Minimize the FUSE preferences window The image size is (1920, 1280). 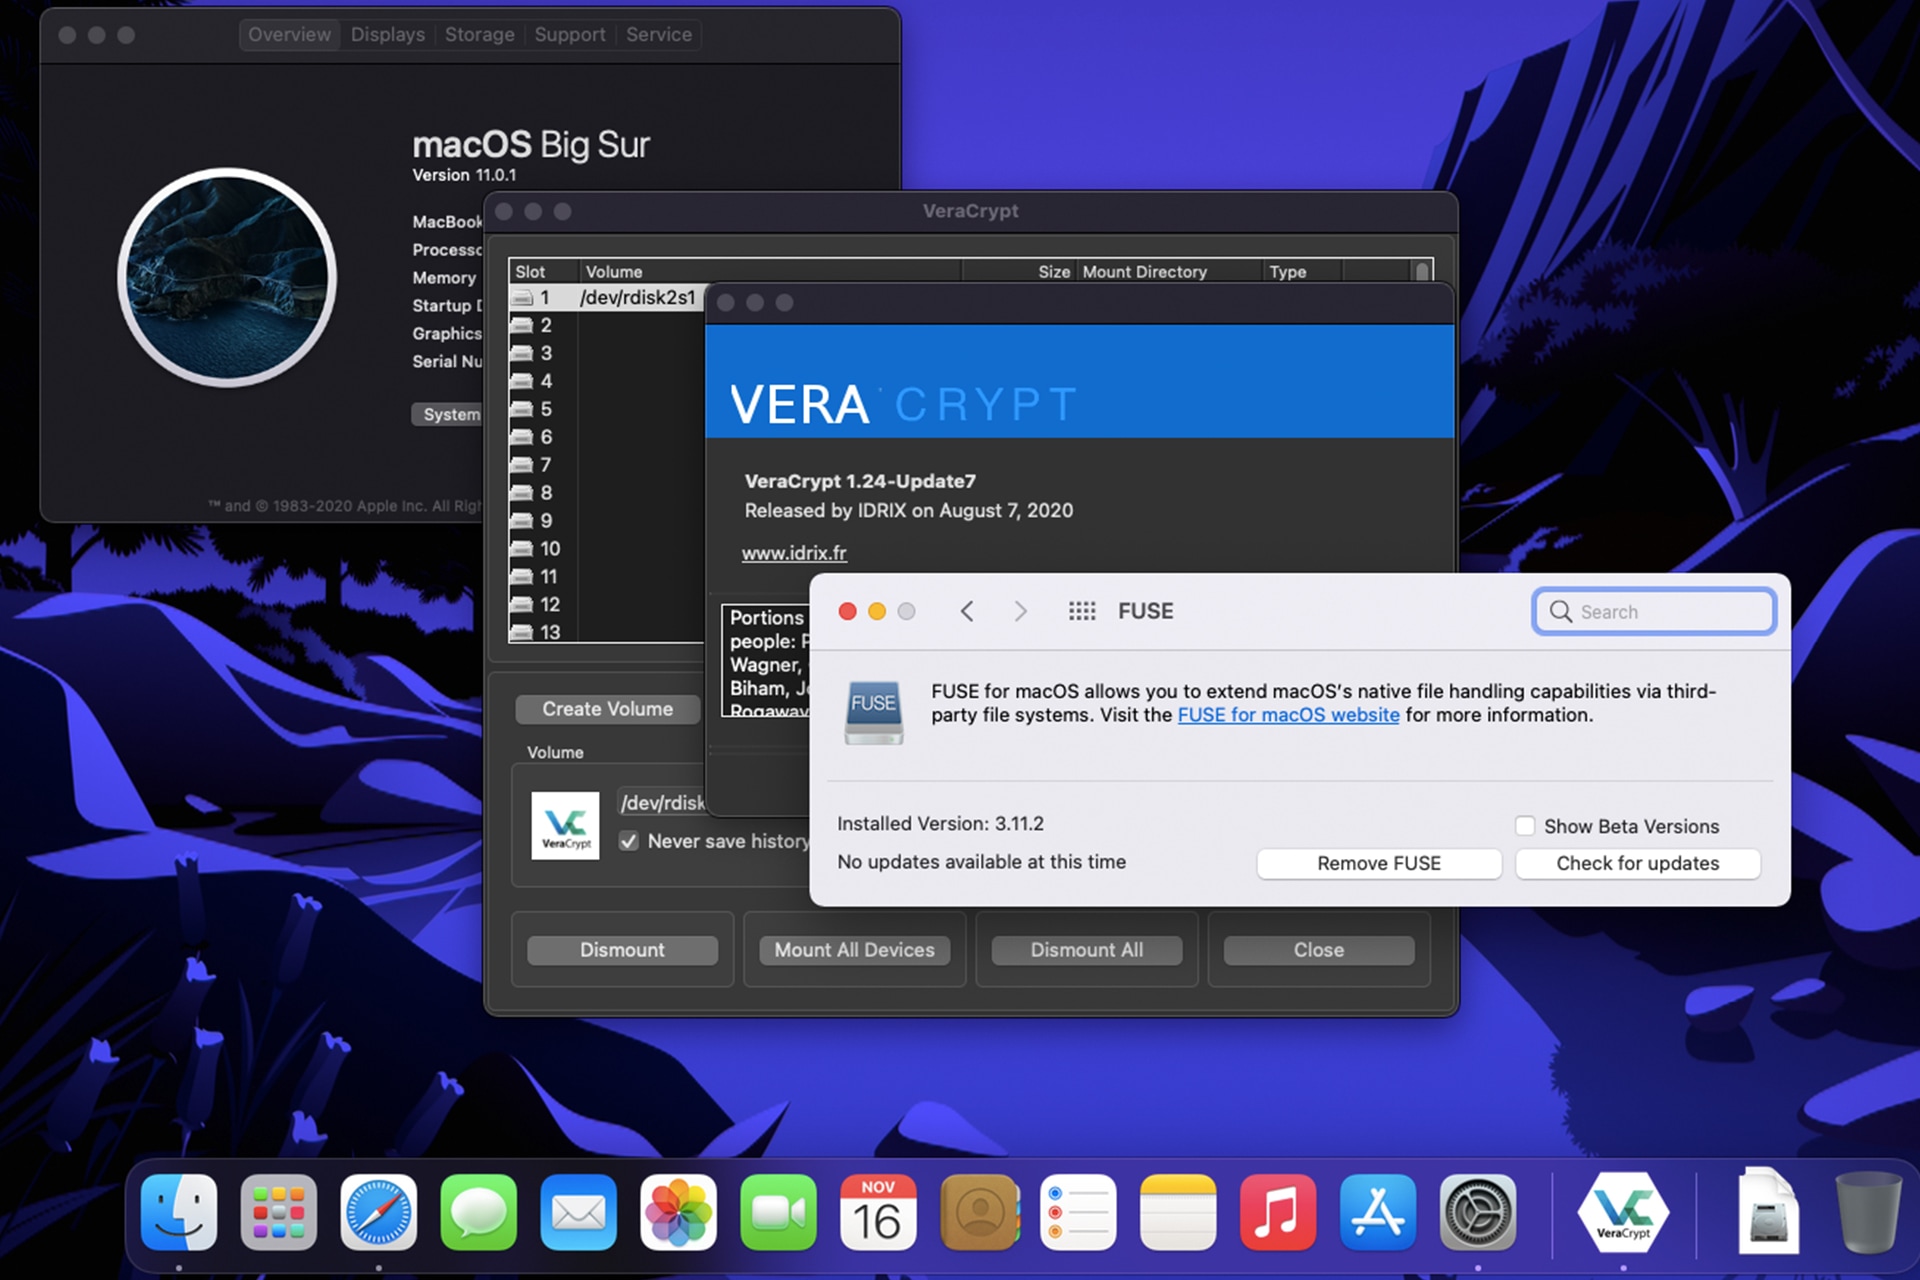[x=877, y=611]
